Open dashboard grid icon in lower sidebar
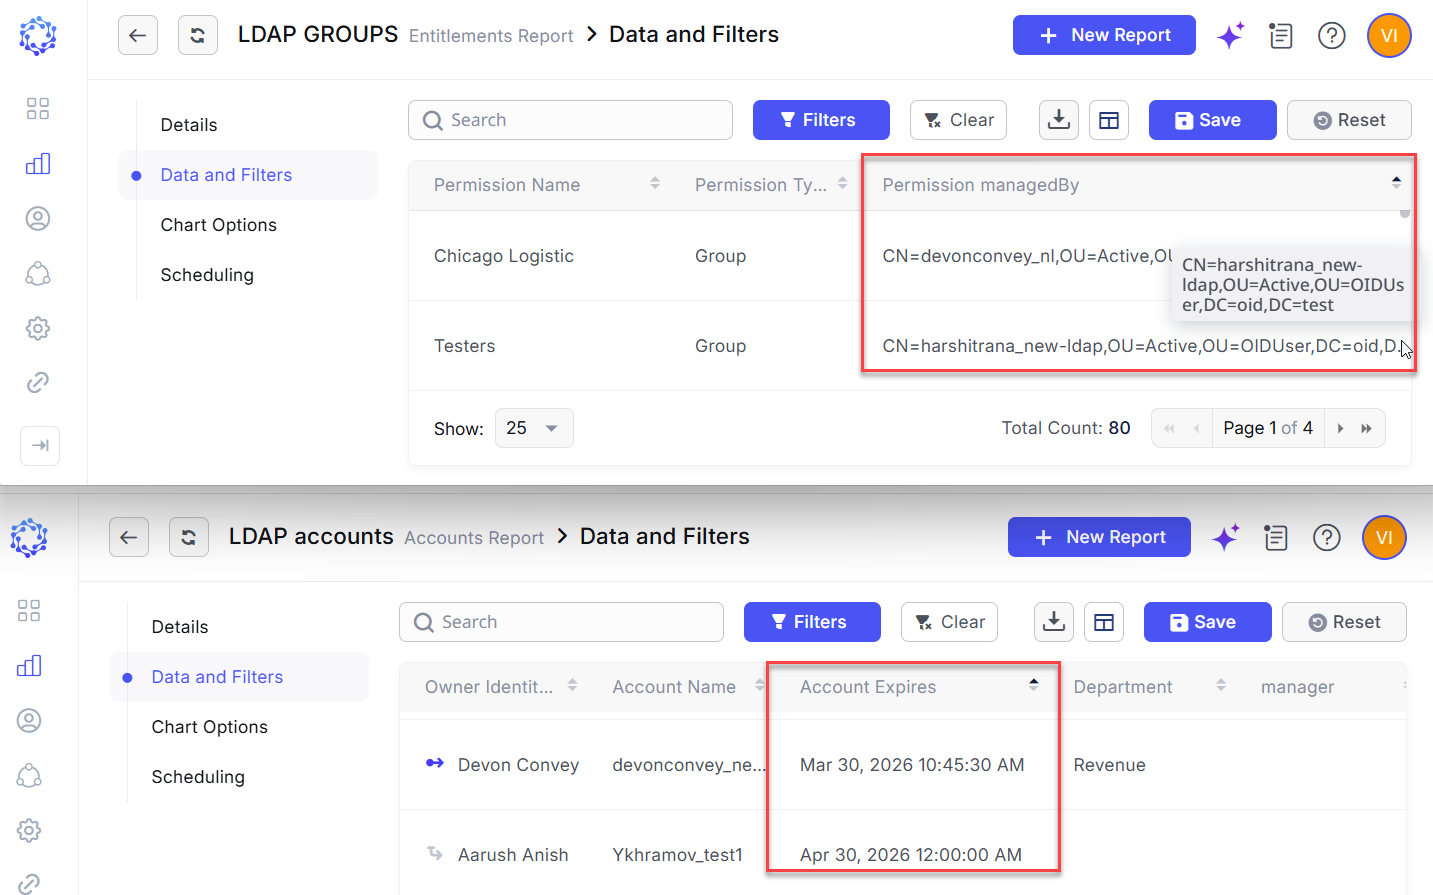 (29, 610)
